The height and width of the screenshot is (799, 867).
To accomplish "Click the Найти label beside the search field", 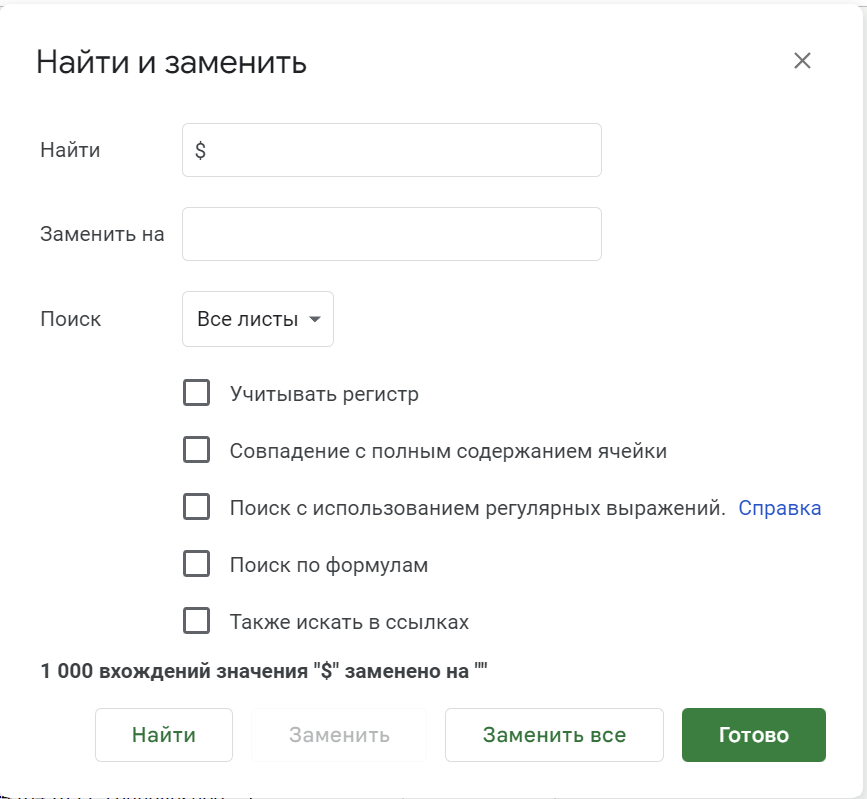I will point(70,150).
